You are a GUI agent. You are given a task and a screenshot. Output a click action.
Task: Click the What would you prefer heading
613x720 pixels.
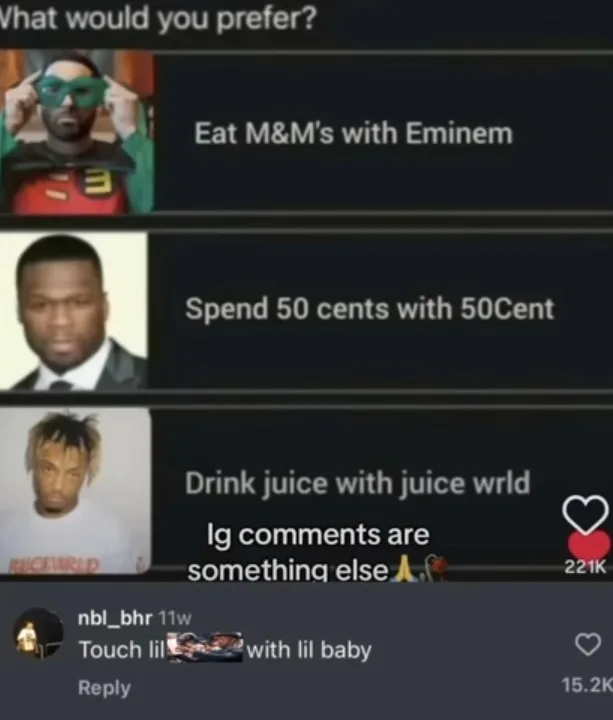158,18
